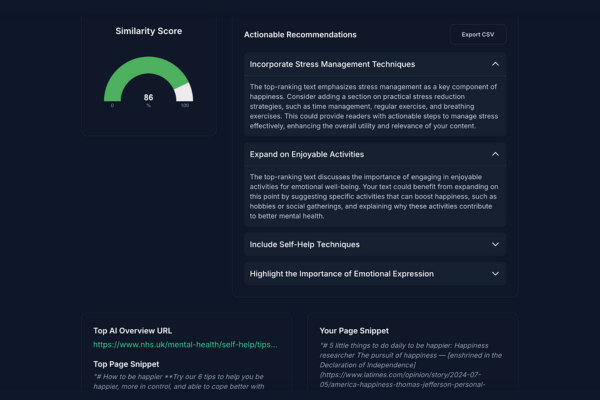Select the Actionable Recommendations heading
This screenshot has width=600, height=400.
pos(300,35)
